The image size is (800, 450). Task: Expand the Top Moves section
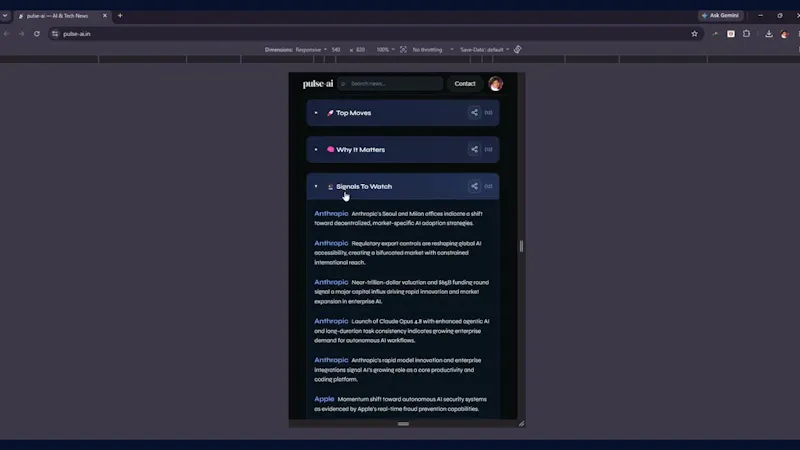[x=316, y=113]
